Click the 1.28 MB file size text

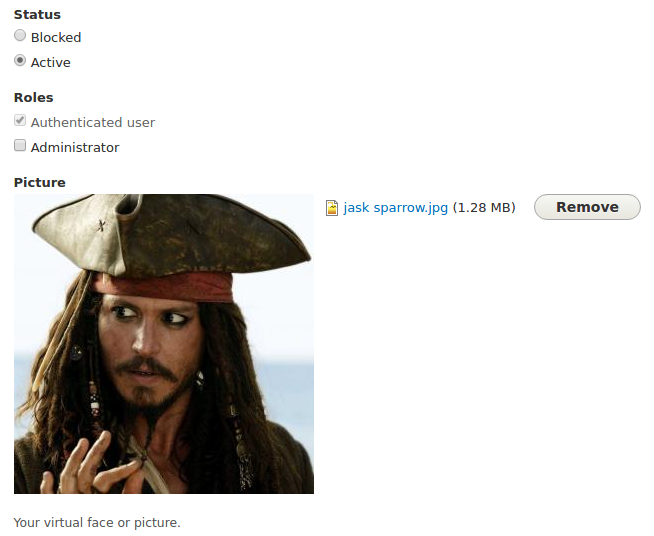tap(484, 207)
